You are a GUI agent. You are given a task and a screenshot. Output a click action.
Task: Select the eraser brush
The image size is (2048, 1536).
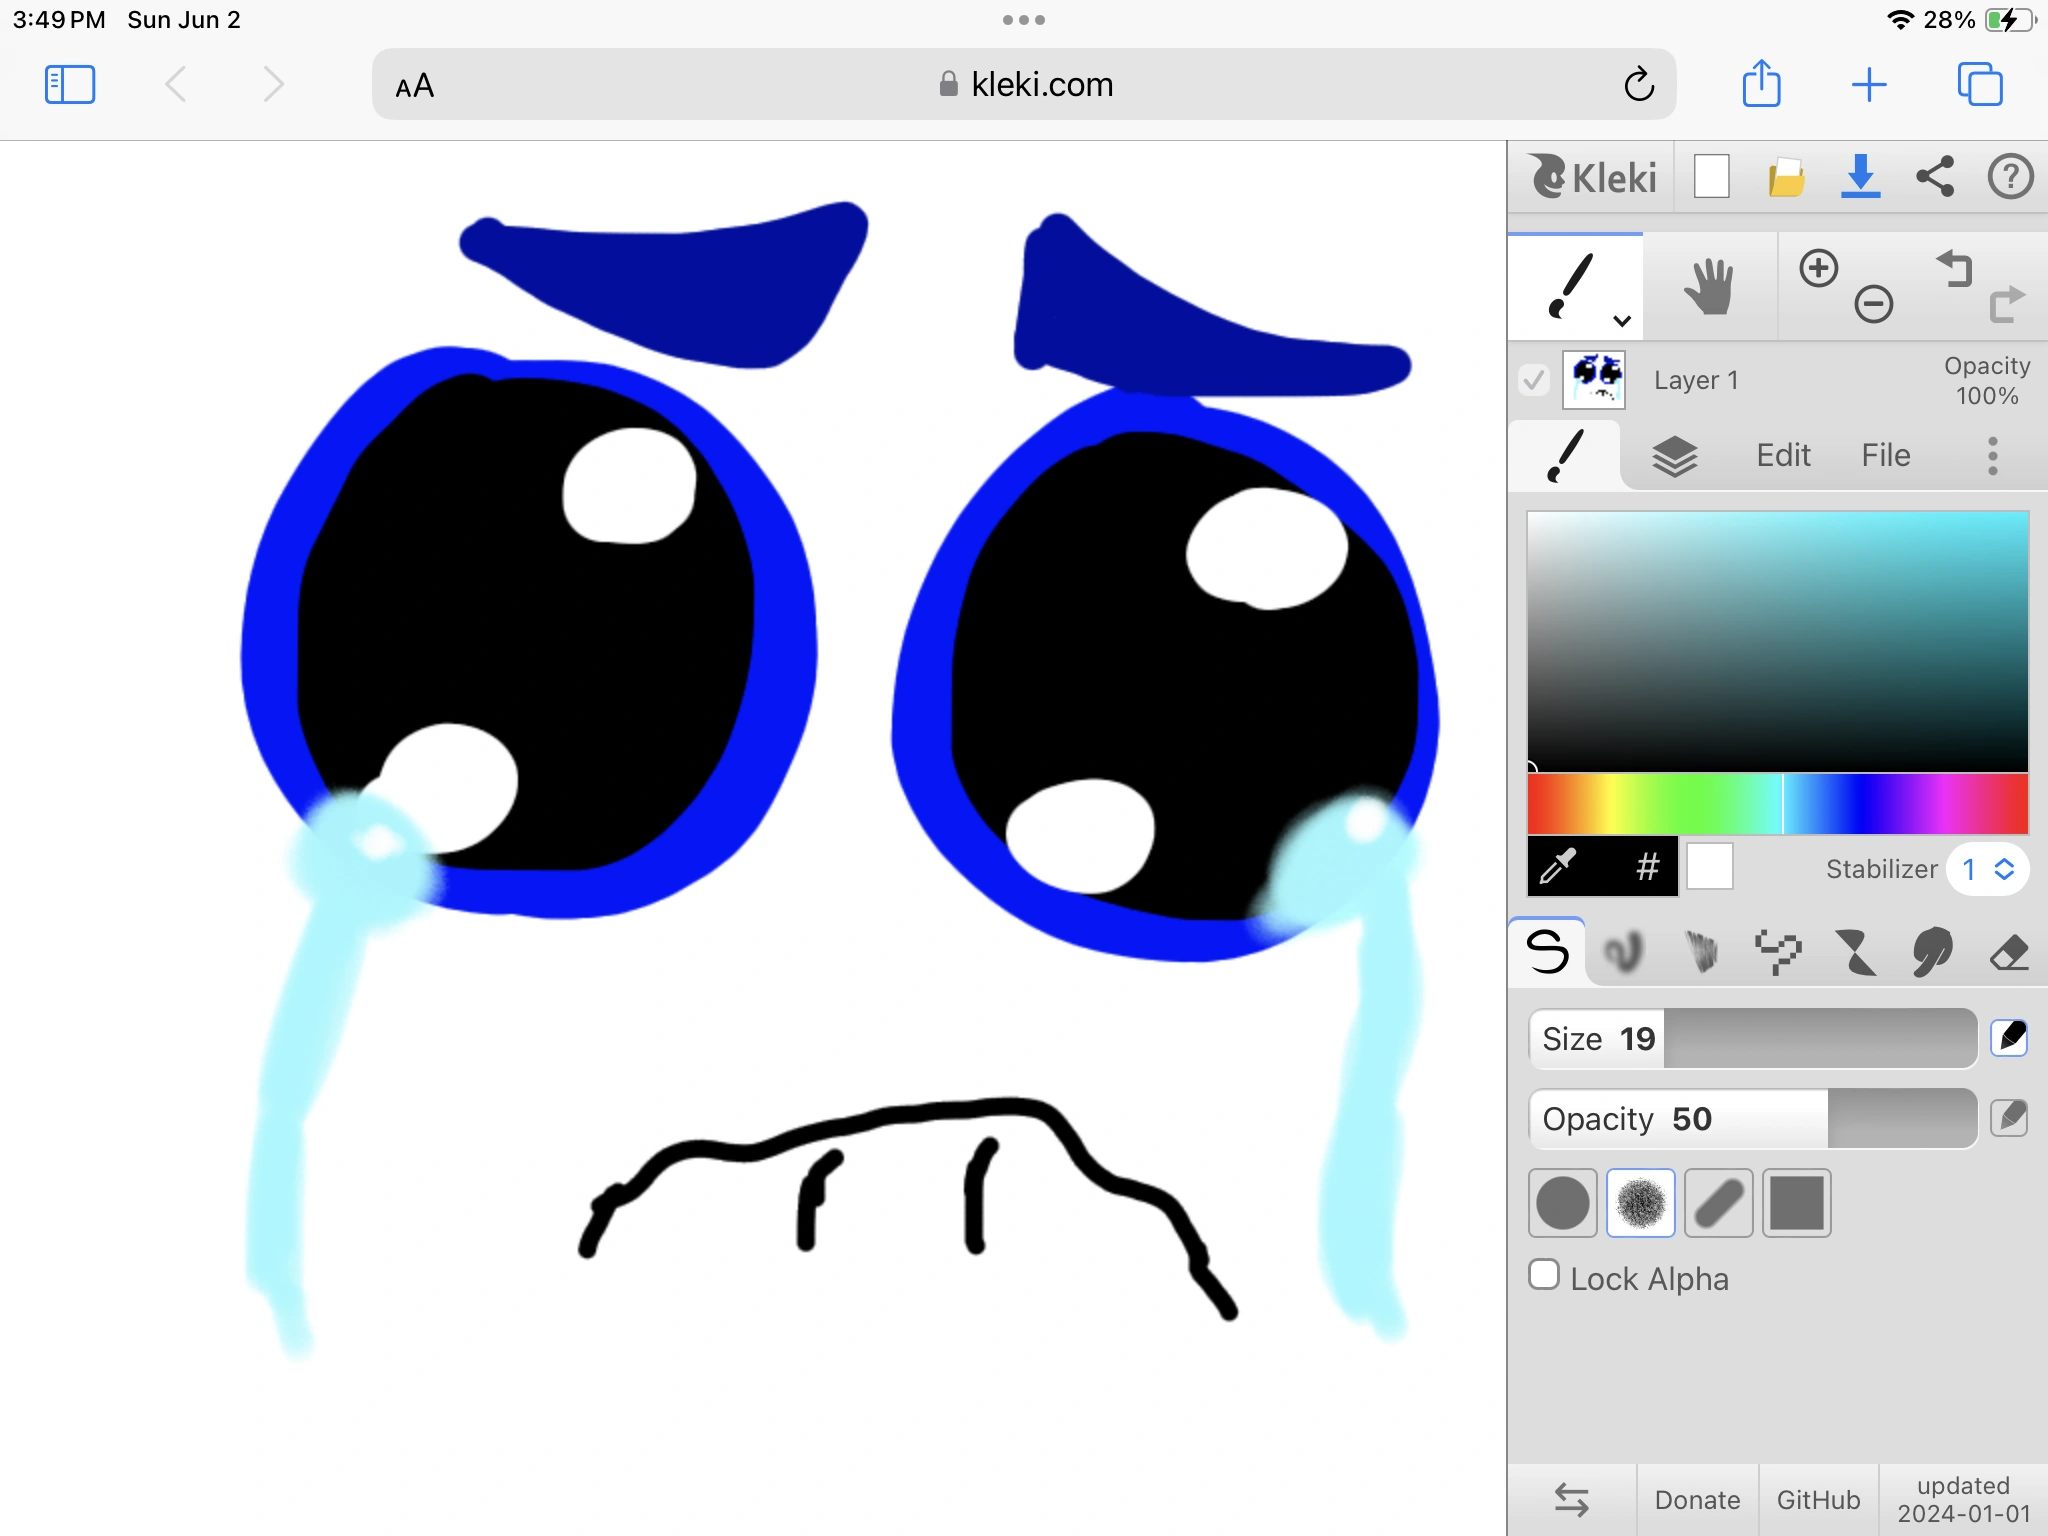(2008, 952)
